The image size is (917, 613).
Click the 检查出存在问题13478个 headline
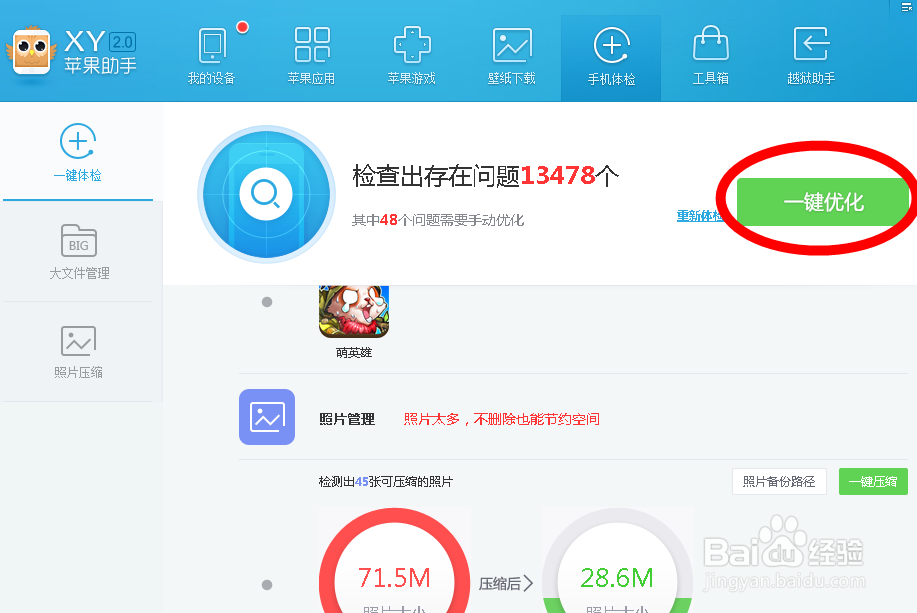pyautogui.click(x=485, y=175)
